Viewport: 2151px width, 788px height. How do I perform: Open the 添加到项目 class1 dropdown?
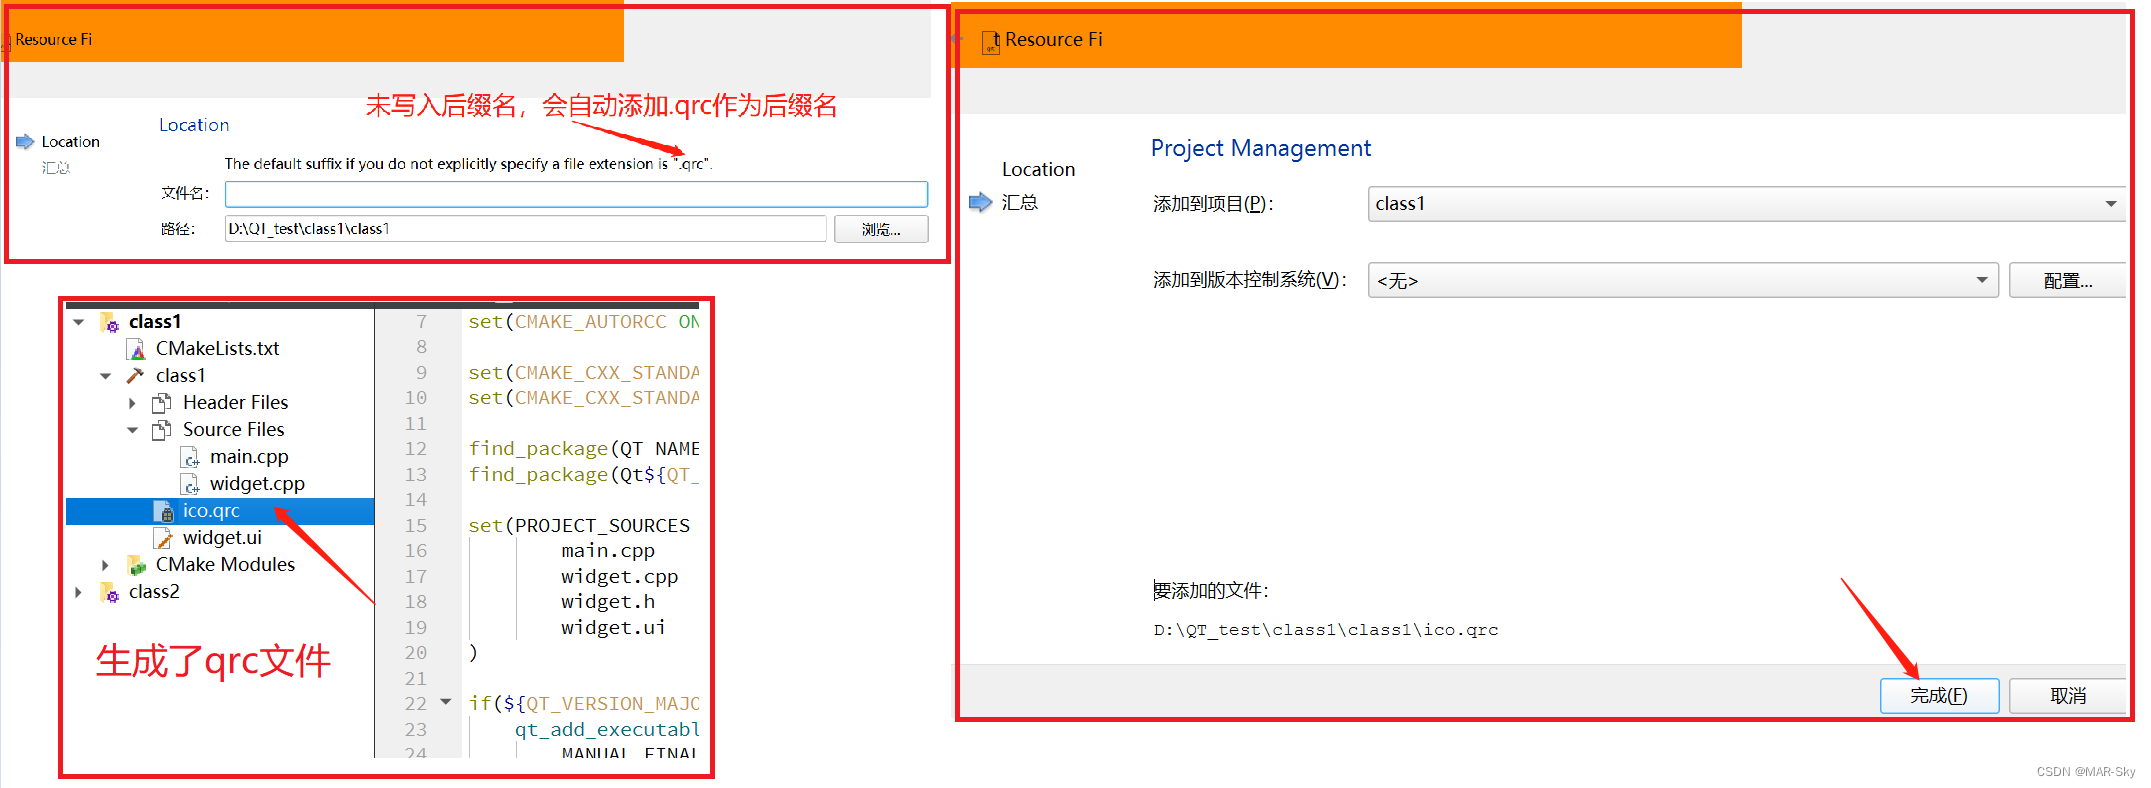coord(1746,204)
